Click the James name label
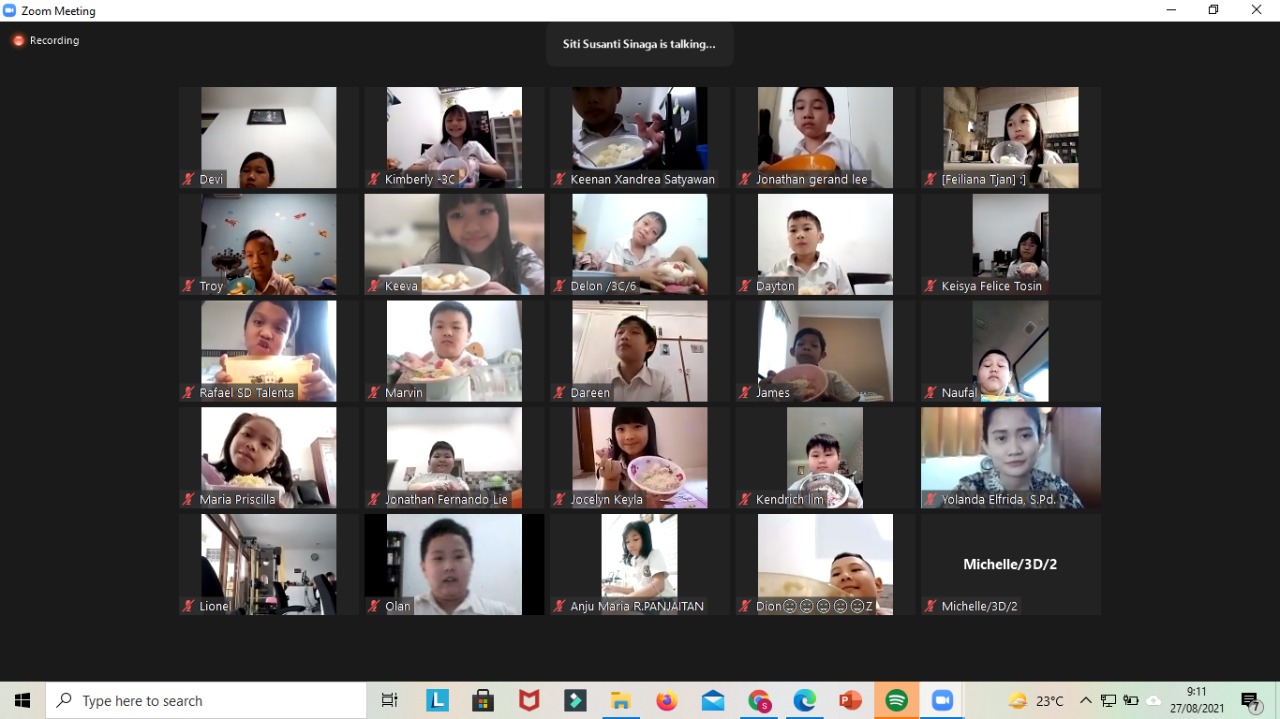The image size is (1280, 719). 773,393
